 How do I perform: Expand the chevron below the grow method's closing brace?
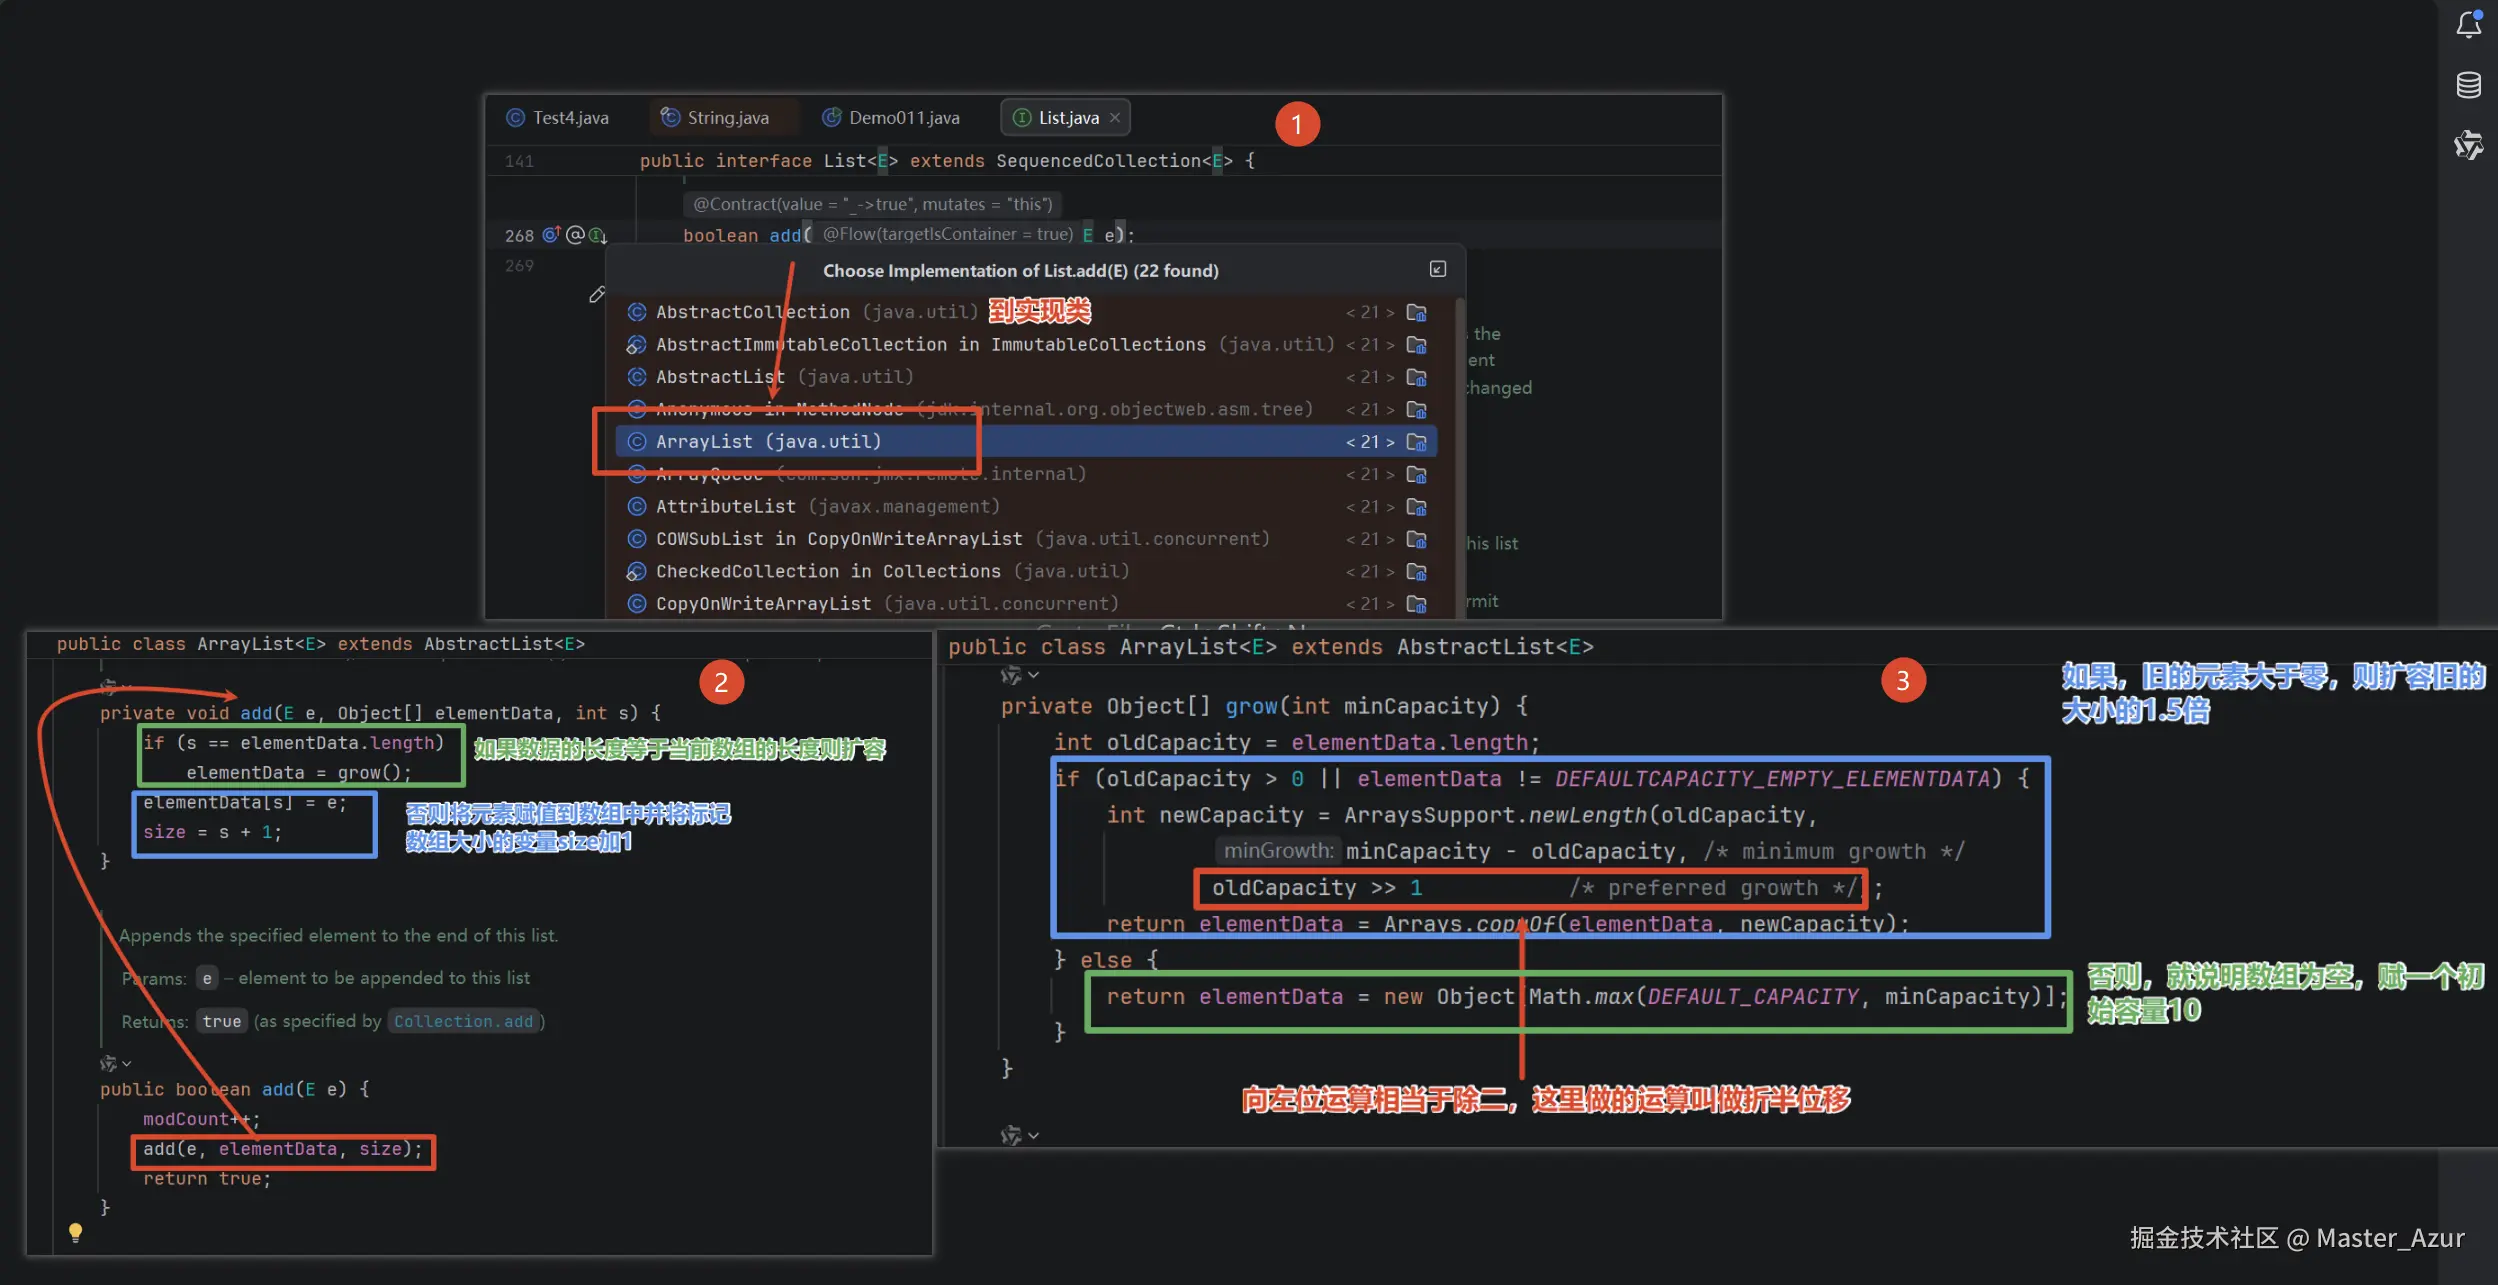click(1033, 1136)
